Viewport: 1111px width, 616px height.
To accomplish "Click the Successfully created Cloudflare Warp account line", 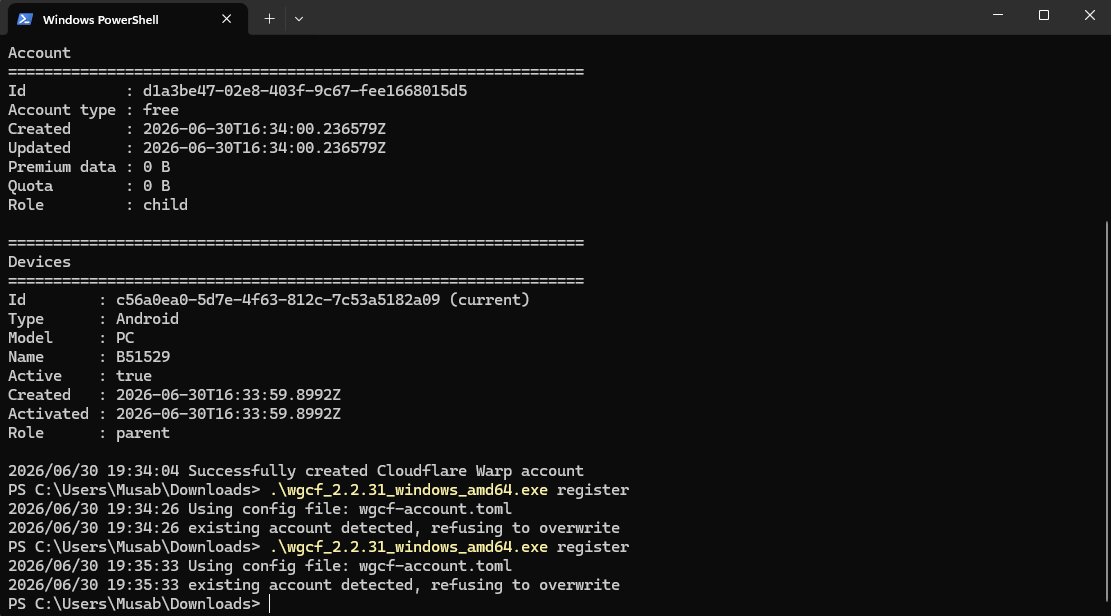I will (x=295, y=471).
